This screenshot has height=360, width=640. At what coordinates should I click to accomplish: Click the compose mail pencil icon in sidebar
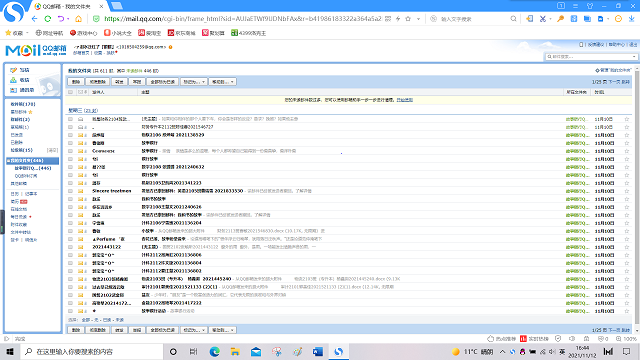click(13, 70)
